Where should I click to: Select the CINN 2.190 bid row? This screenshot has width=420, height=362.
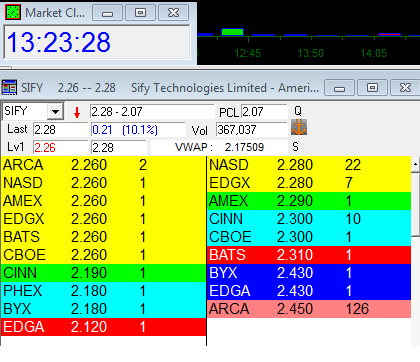click(x=103, y=273)
